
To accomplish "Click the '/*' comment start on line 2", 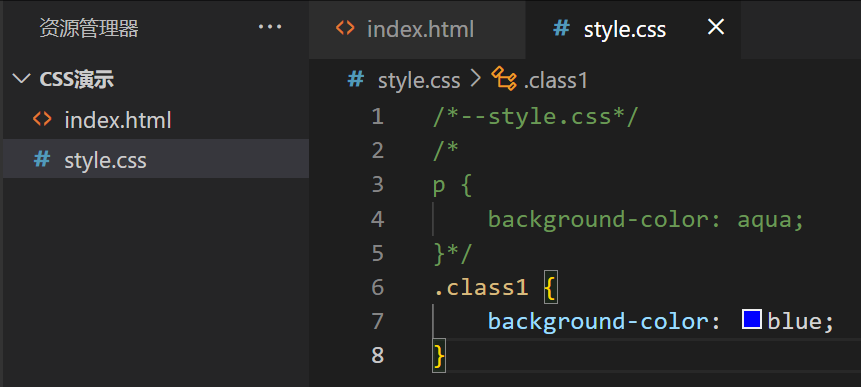I will click(446, 151).
